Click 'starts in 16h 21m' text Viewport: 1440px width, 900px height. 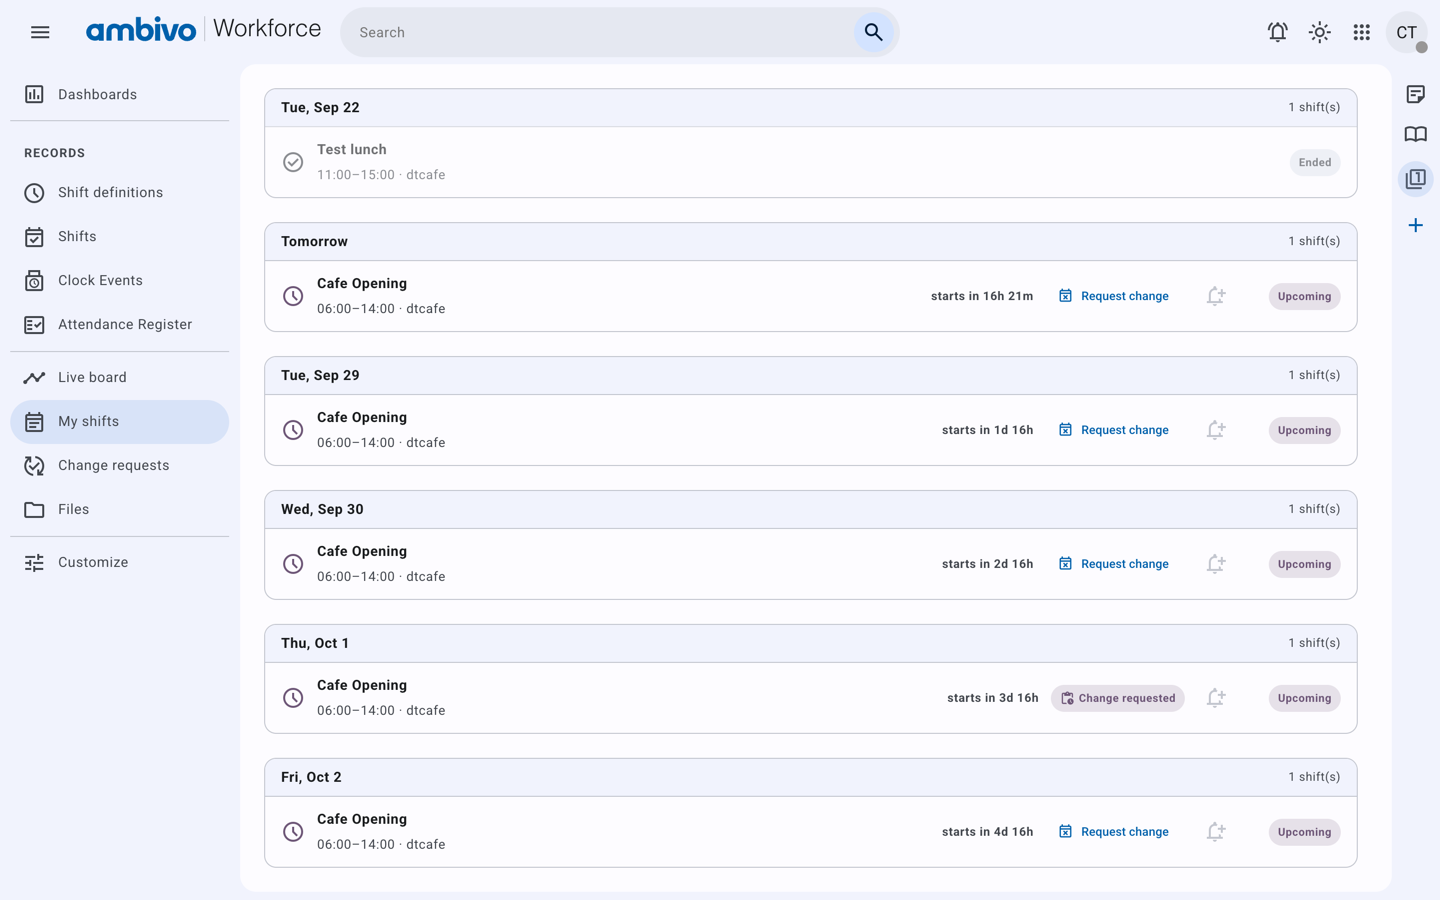coord(981,296)
